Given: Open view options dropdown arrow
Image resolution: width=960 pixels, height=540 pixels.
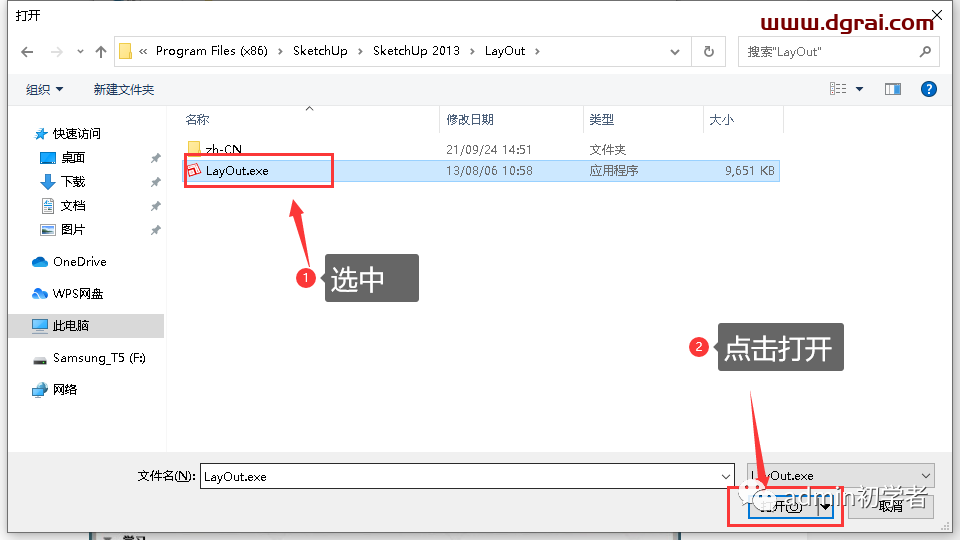Looking at the screenshot, I should point(860,89).
